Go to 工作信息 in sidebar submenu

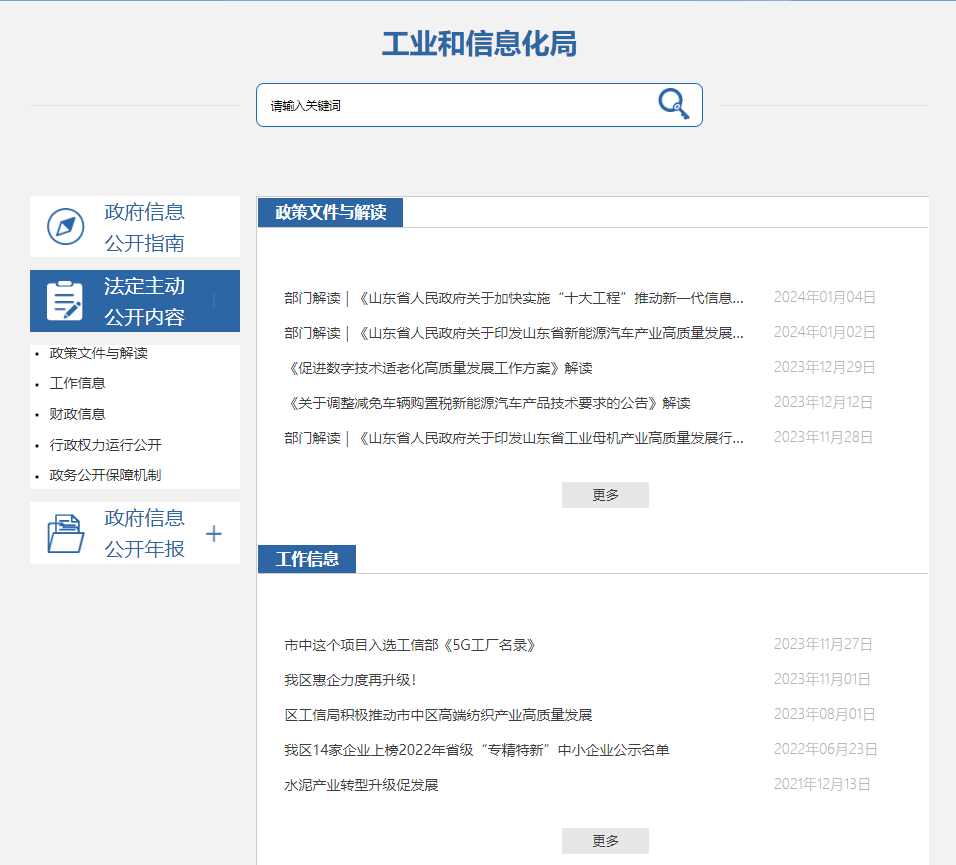click(77, 383)
